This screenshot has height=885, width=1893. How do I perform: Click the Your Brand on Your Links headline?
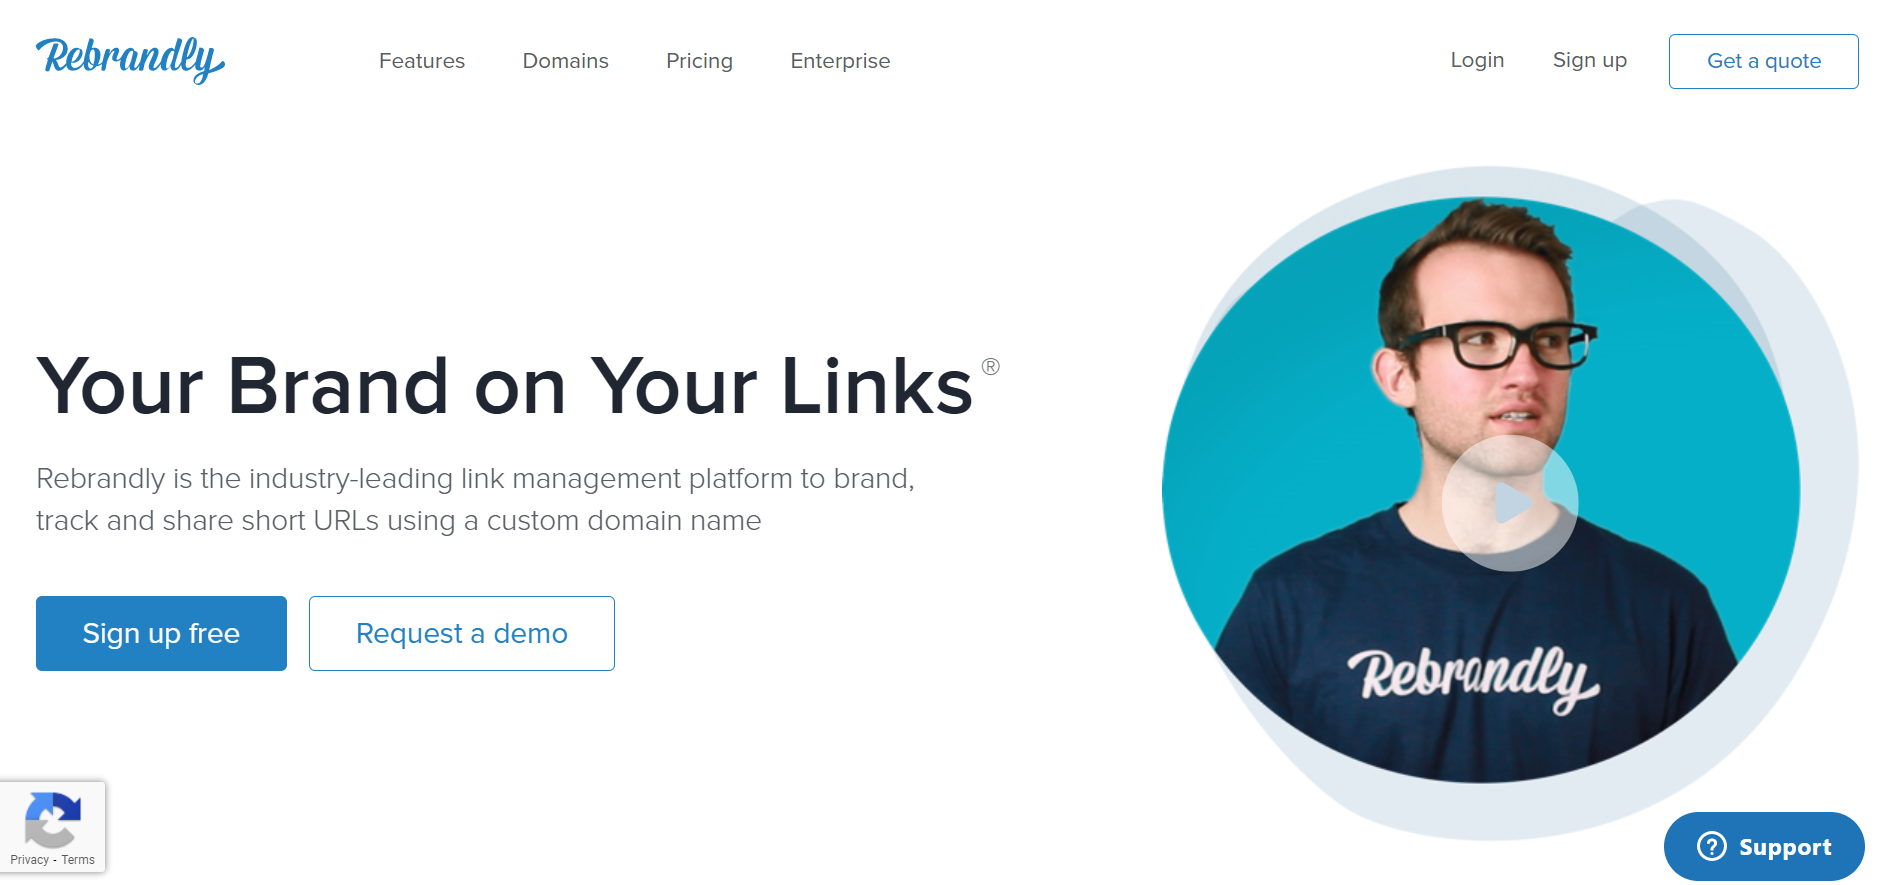tap(505, 386)
